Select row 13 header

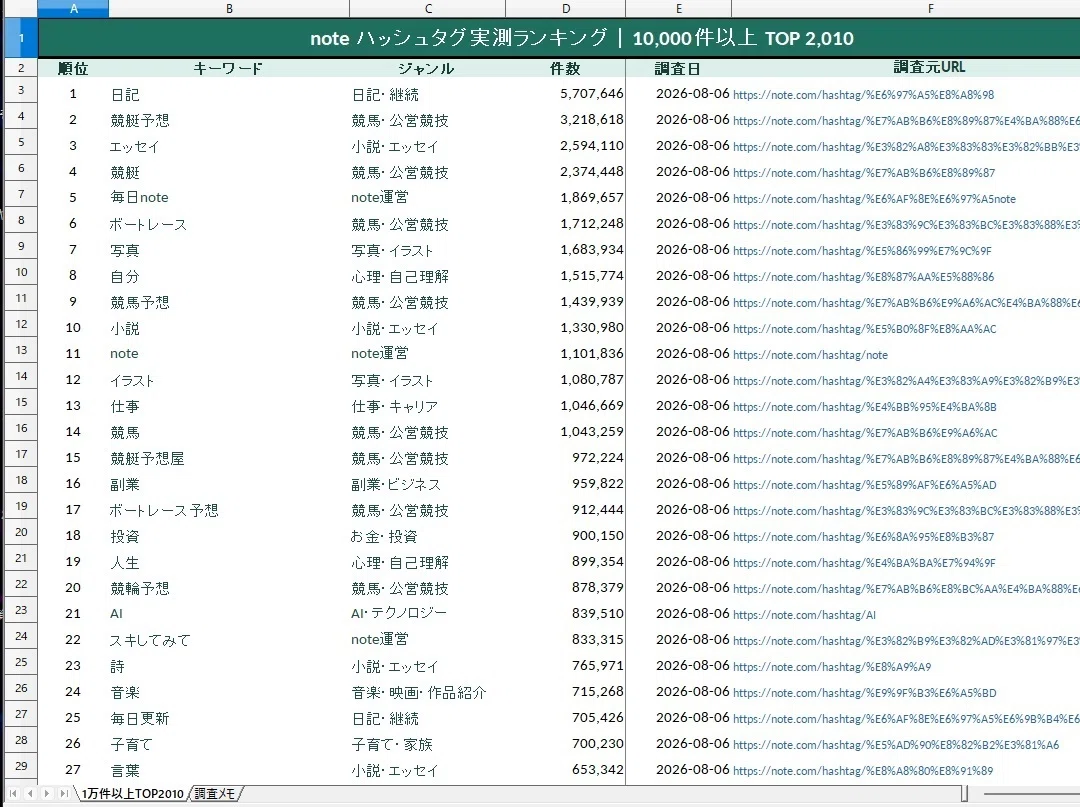pyautogui.click(x=21, y=350)
